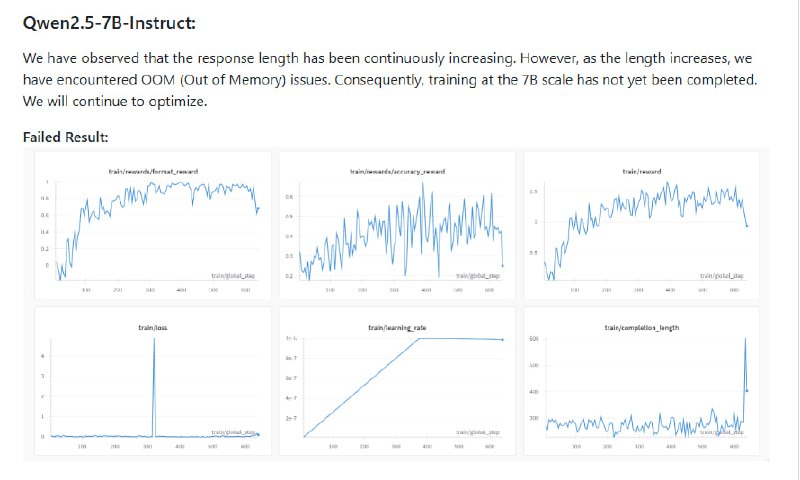Click the train/completion_length chart title
This screenshot has width=800, height=480.
coord(642,326)
